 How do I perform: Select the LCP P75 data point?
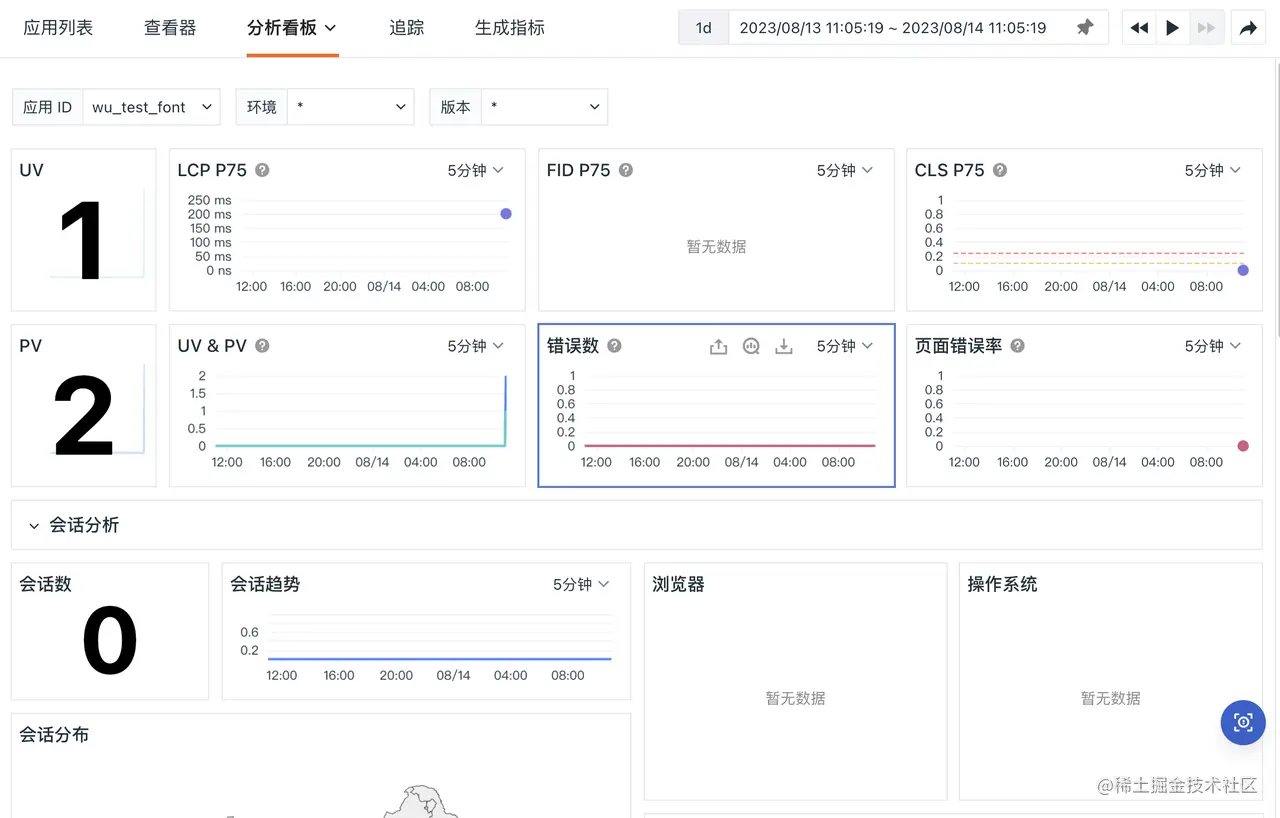point(506,214)
